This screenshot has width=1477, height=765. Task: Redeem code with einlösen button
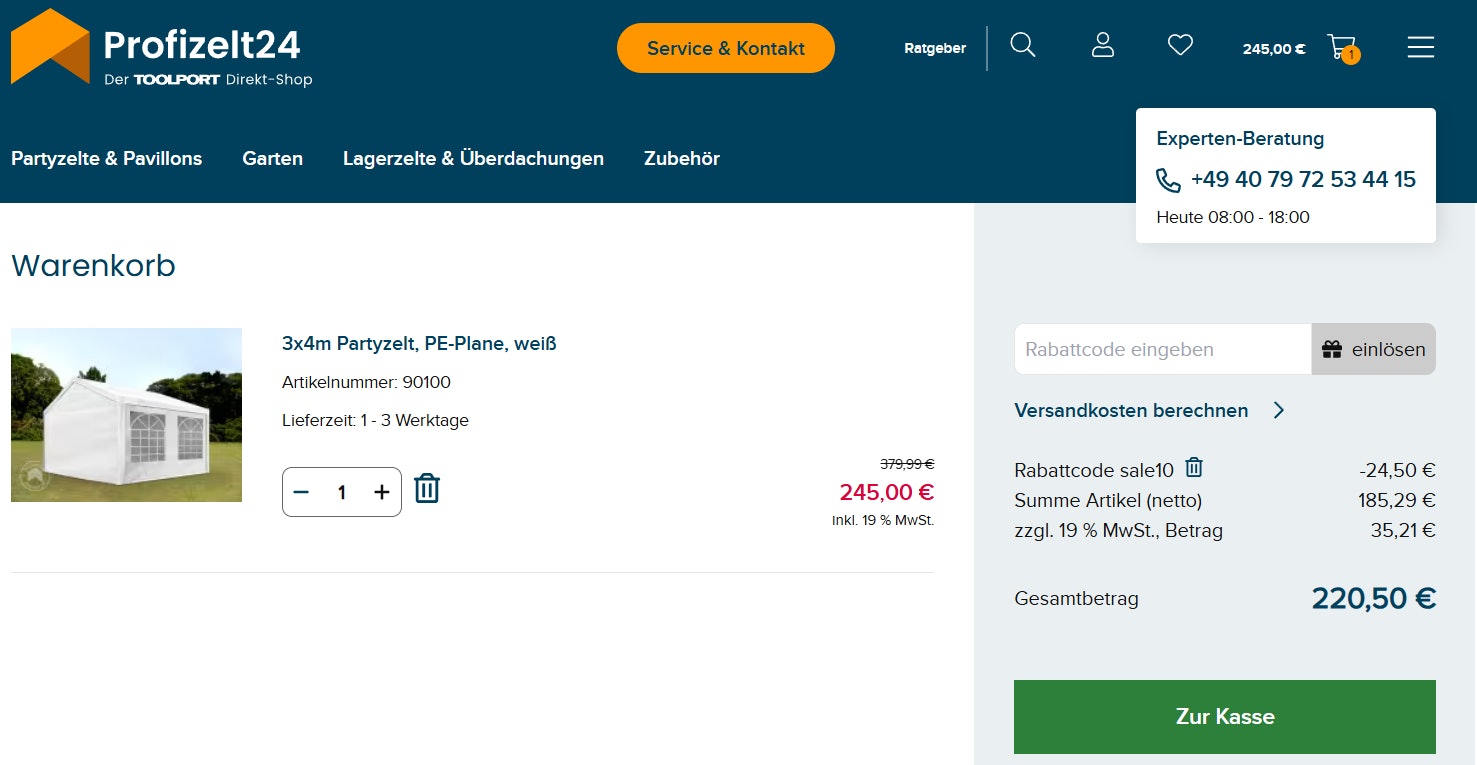click(1373, 349)
